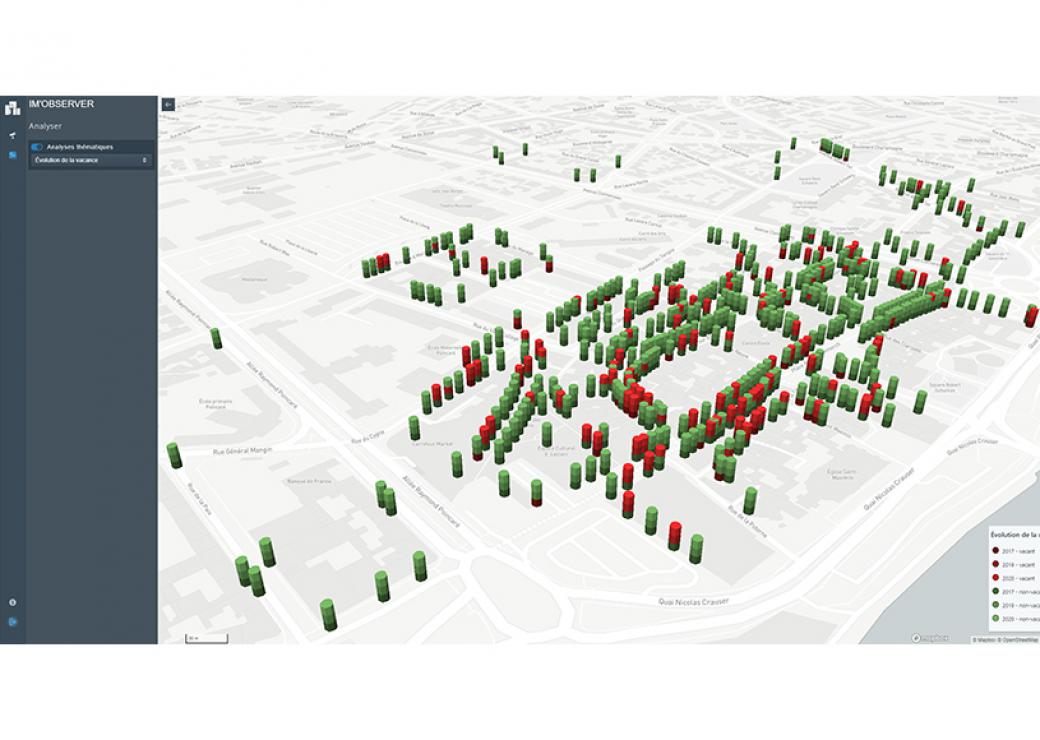
Task: Click the map scale bar
Action: click(206, 639)
